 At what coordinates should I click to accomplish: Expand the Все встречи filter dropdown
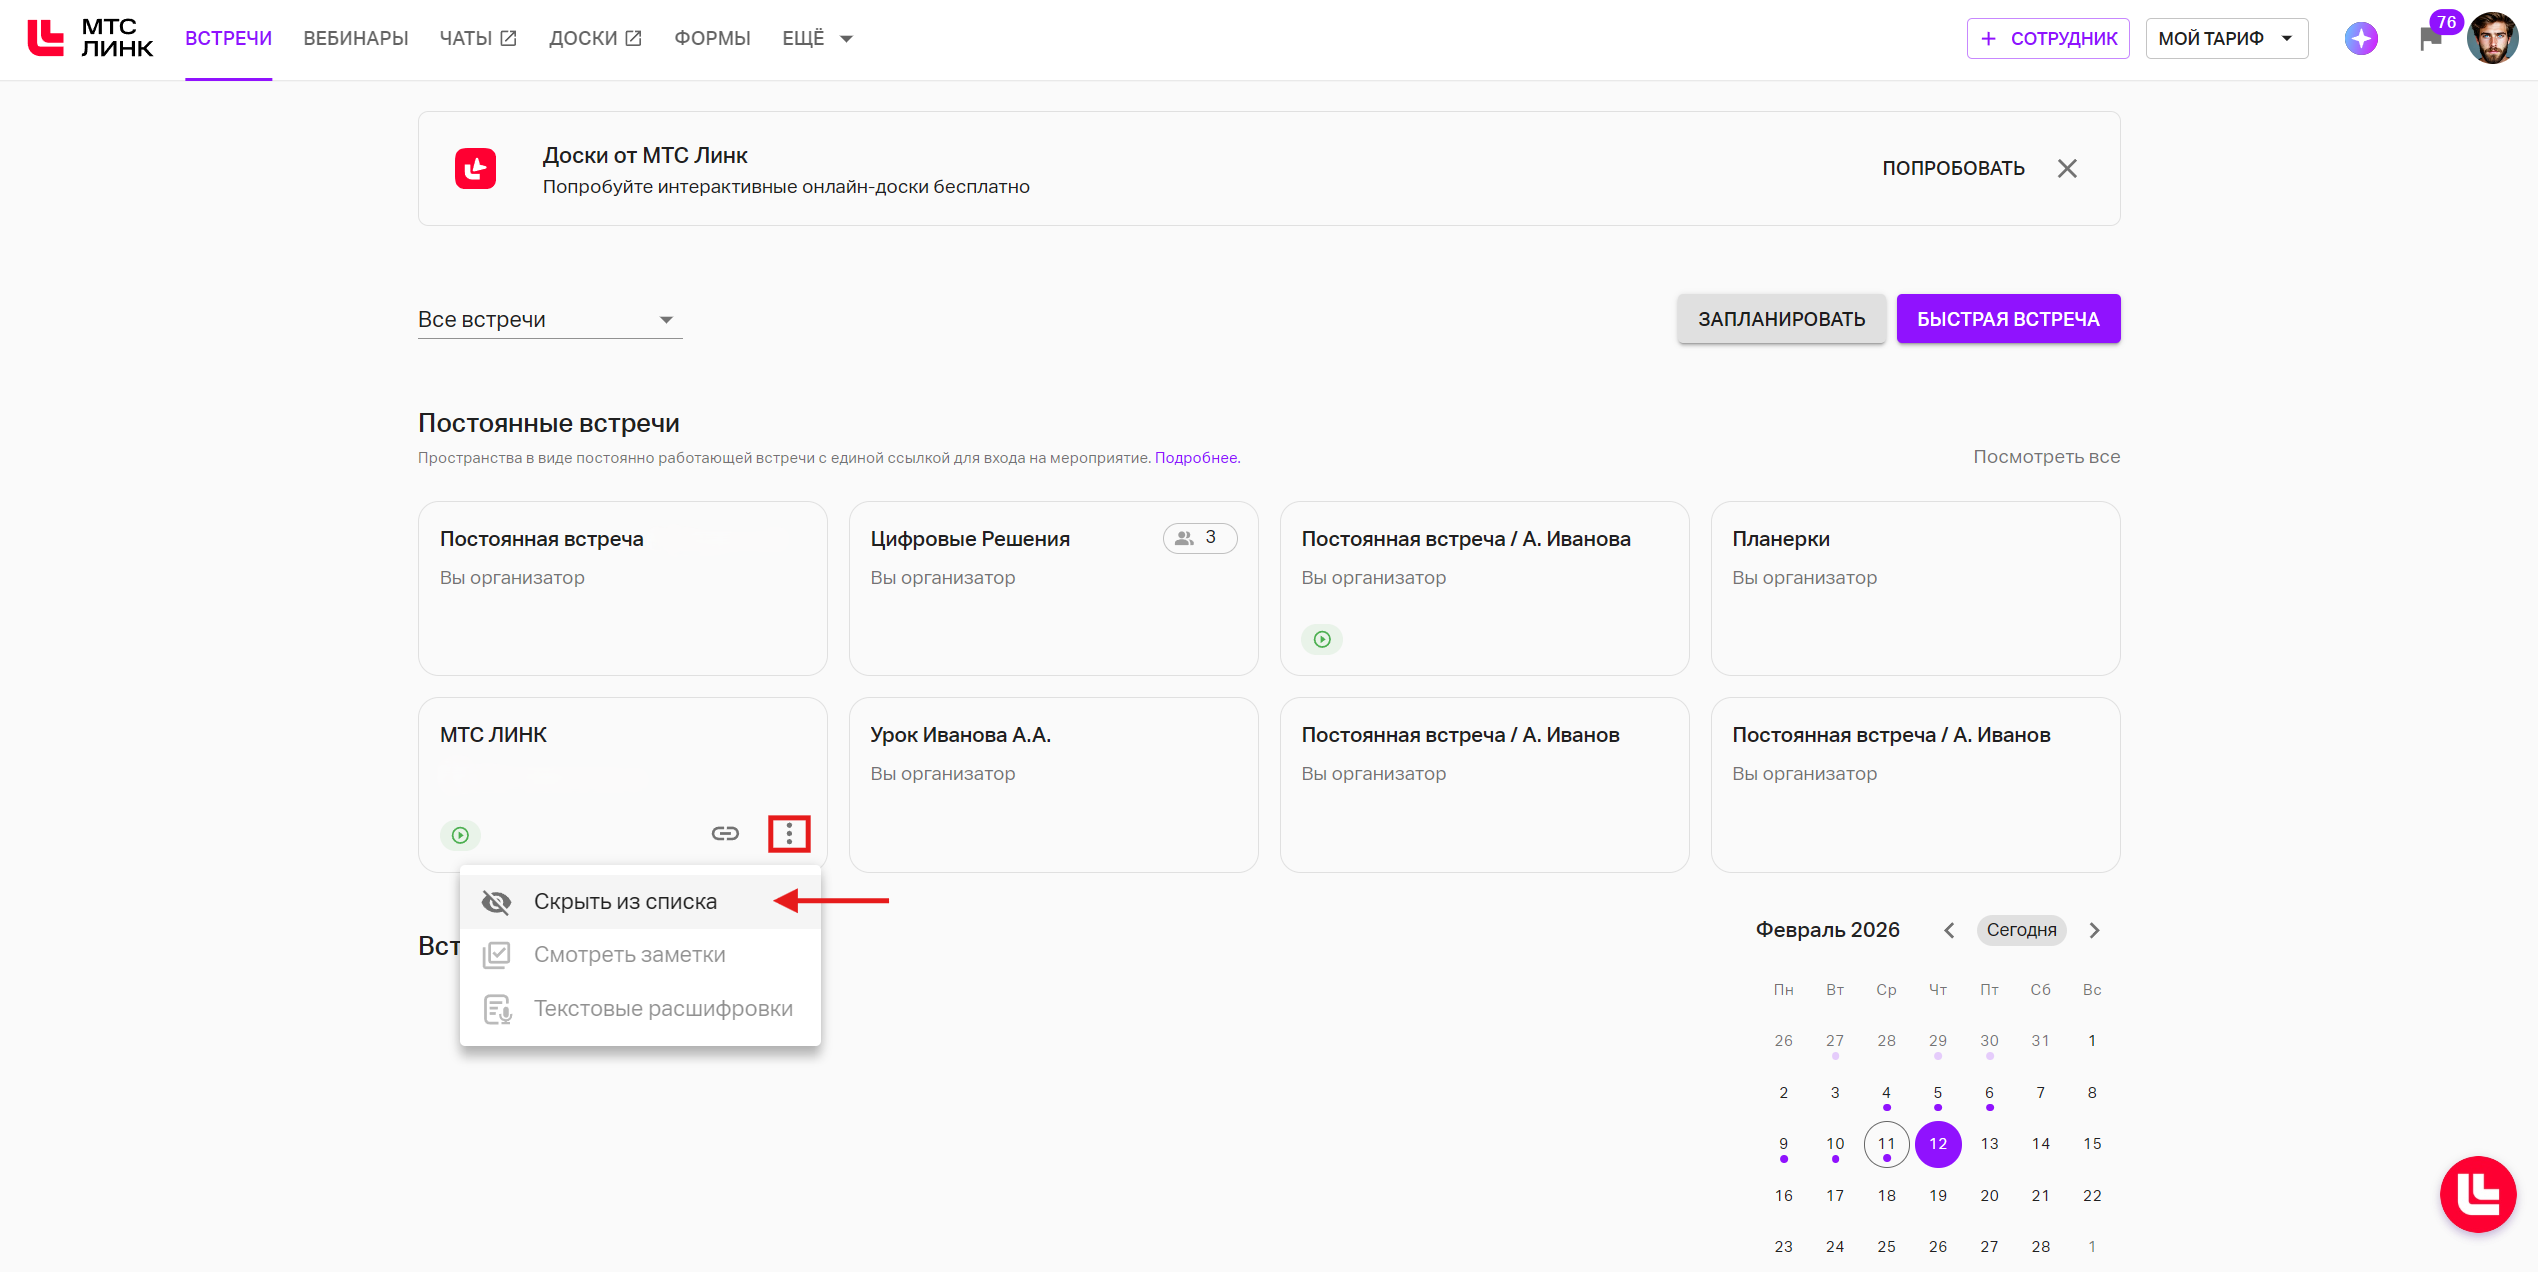[549, 320]
